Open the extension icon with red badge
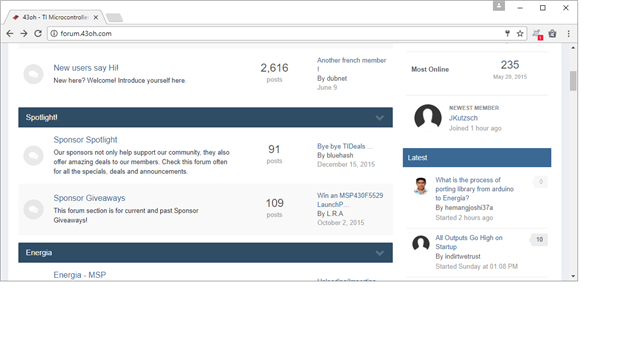Viewport: 619px width, 362px height. click(x=537, y=34)
